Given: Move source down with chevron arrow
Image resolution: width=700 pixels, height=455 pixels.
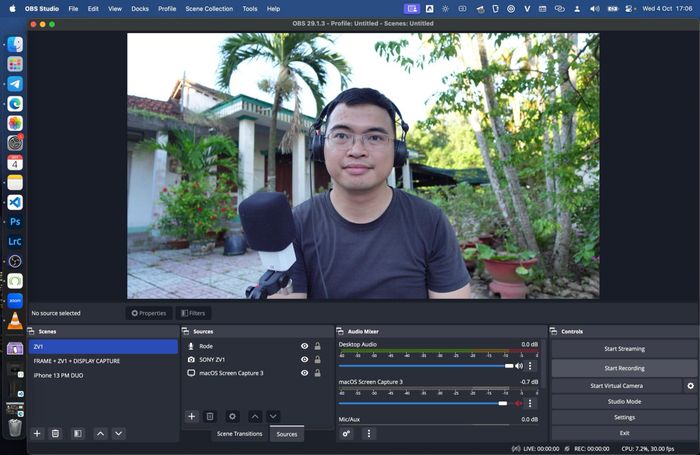Looking at the screenshot, I should tap(273, 416).
